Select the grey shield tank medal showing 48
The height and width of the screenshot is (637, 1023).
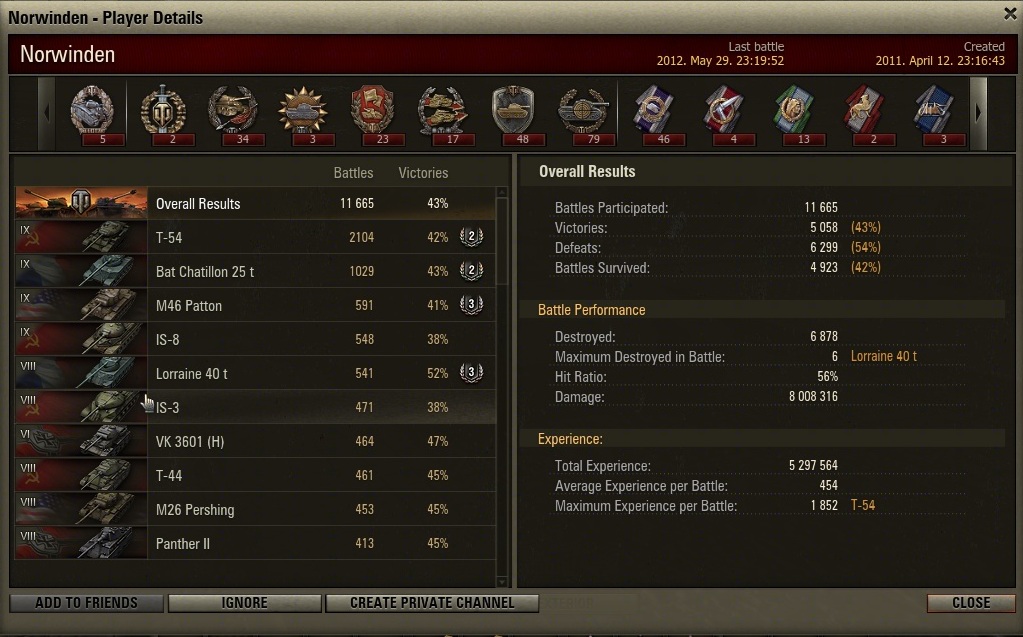513,114
